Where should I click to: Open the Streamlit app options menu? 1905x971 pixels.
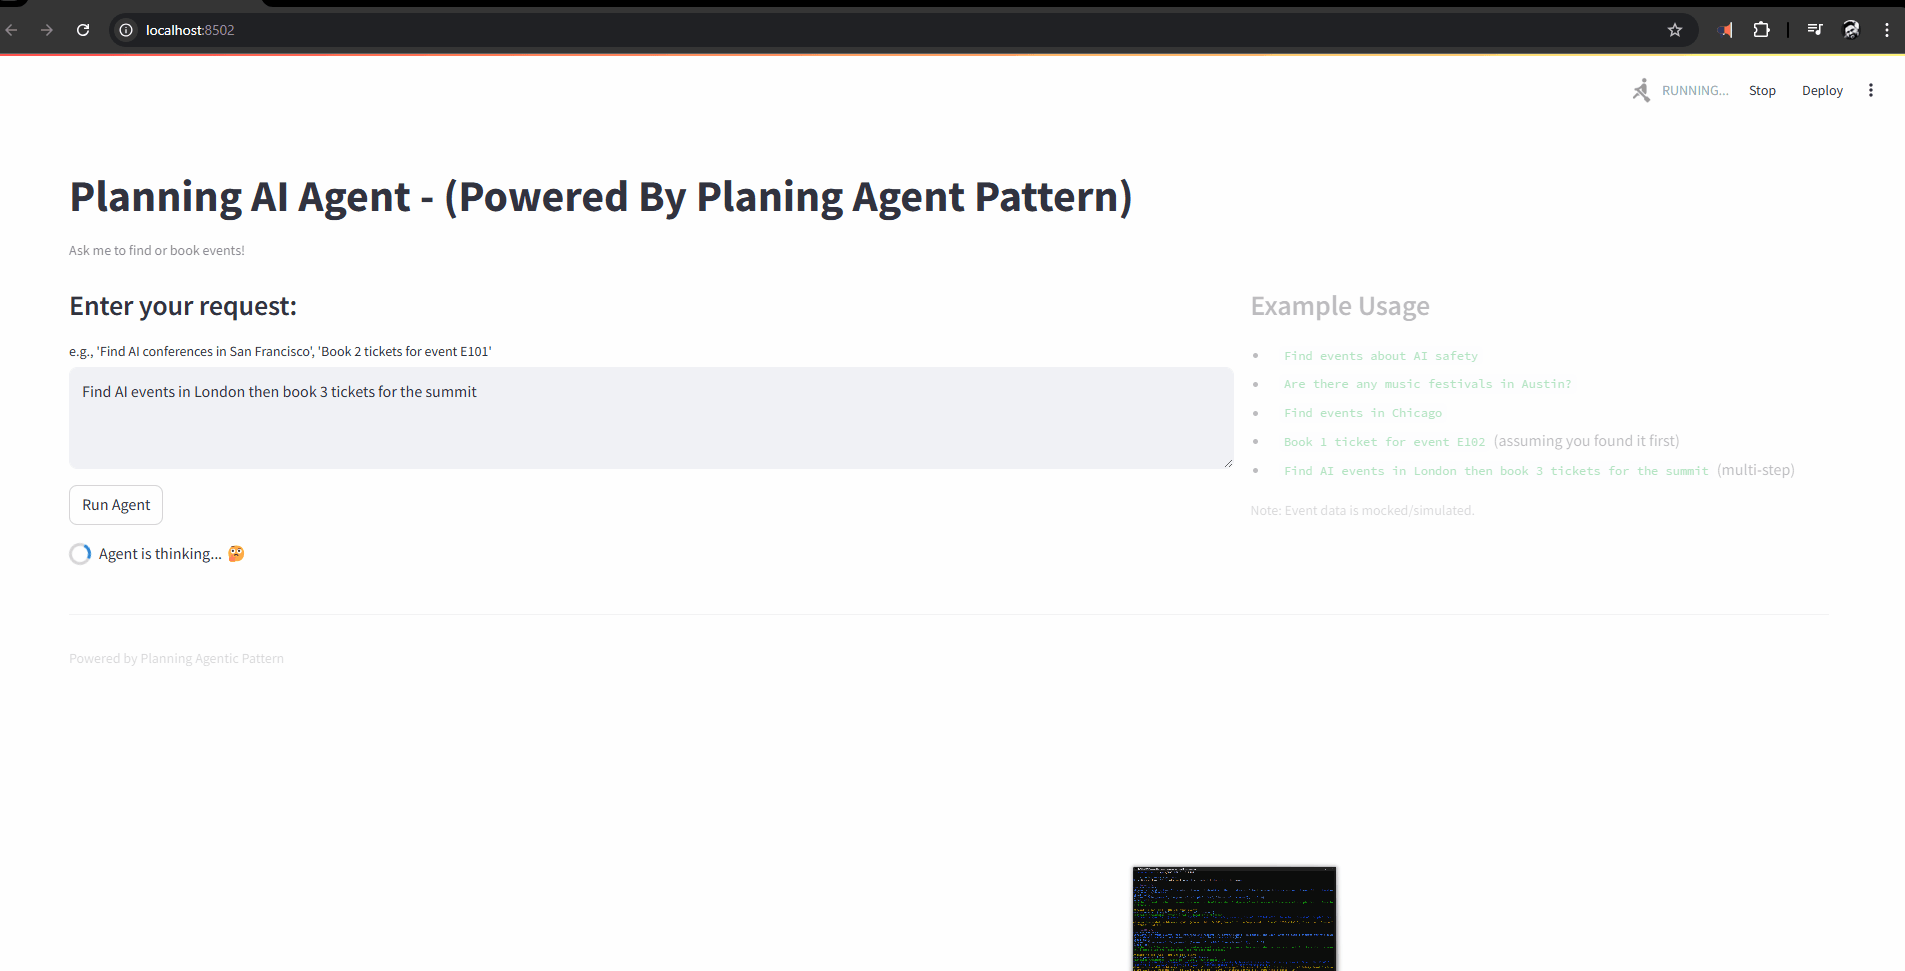[x=1871, y=90]
